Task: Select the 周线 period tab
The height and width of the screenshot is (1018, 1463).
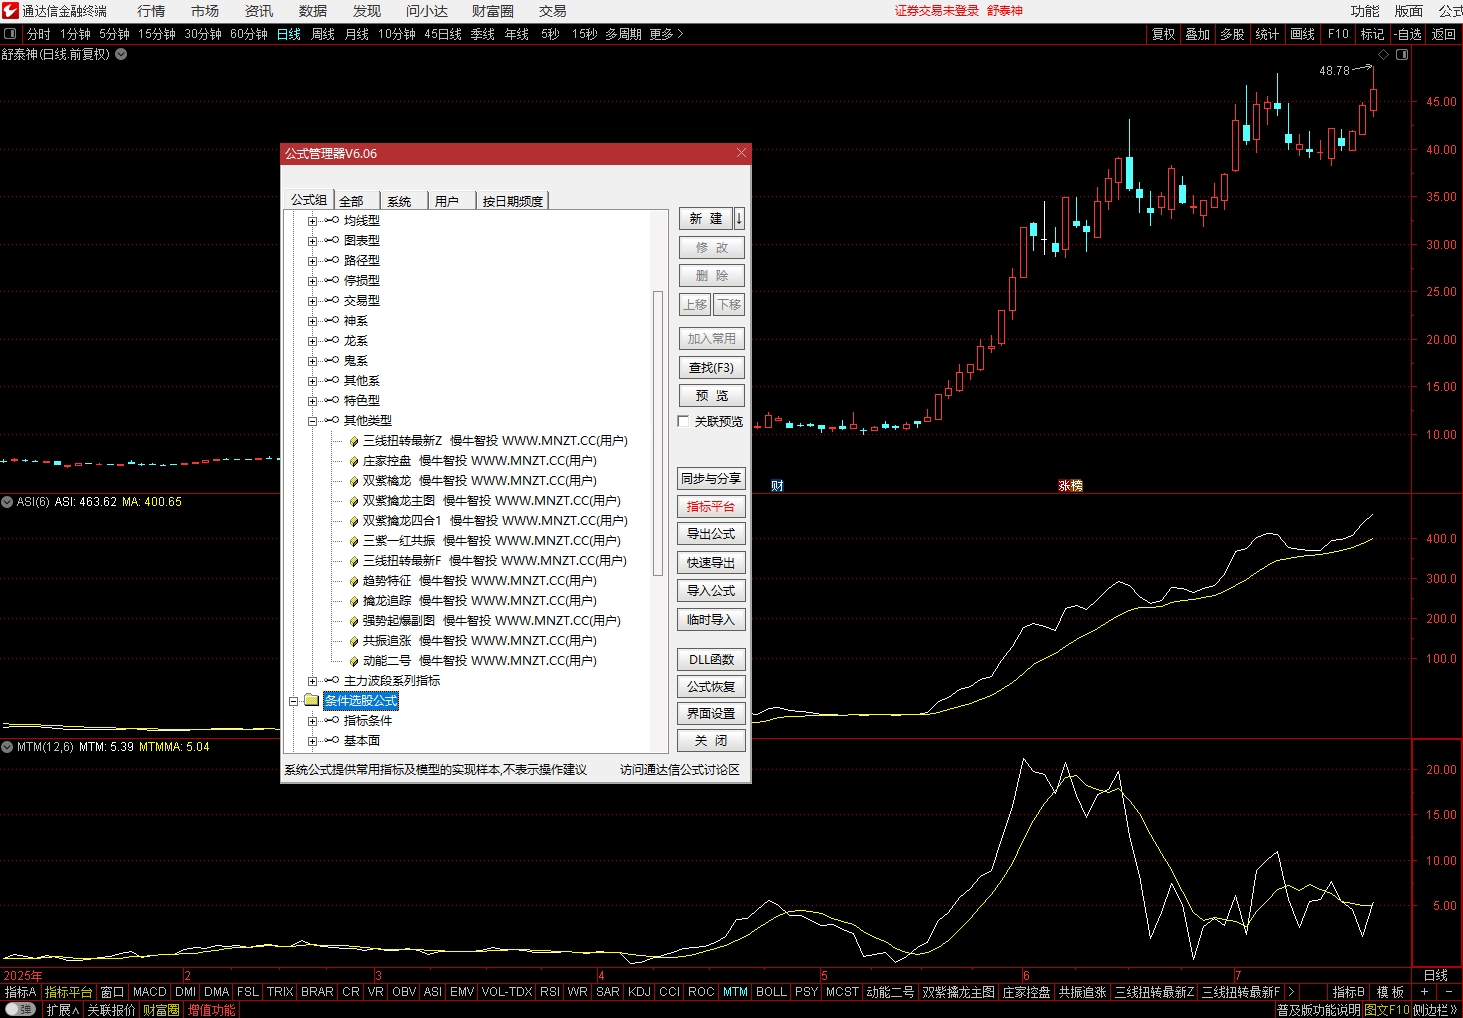Action: pyautogui.click(x=323, y=34)
